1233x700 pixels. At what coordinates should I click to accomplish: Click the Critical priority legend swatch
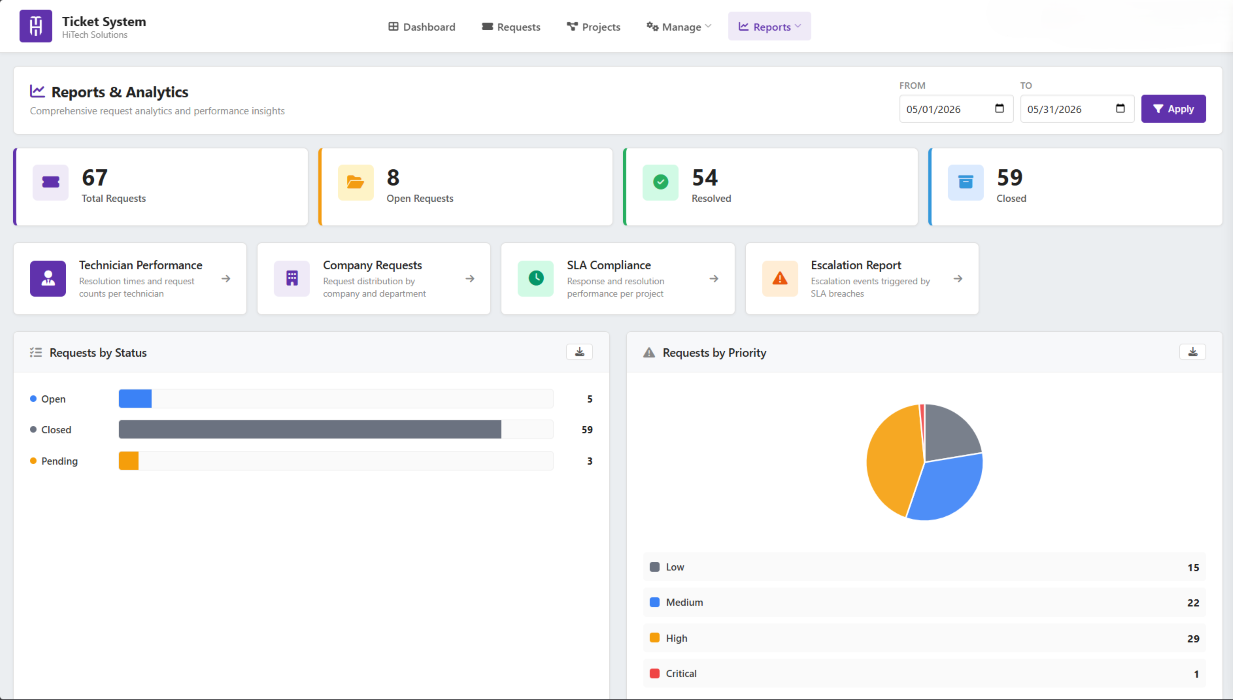655,674
